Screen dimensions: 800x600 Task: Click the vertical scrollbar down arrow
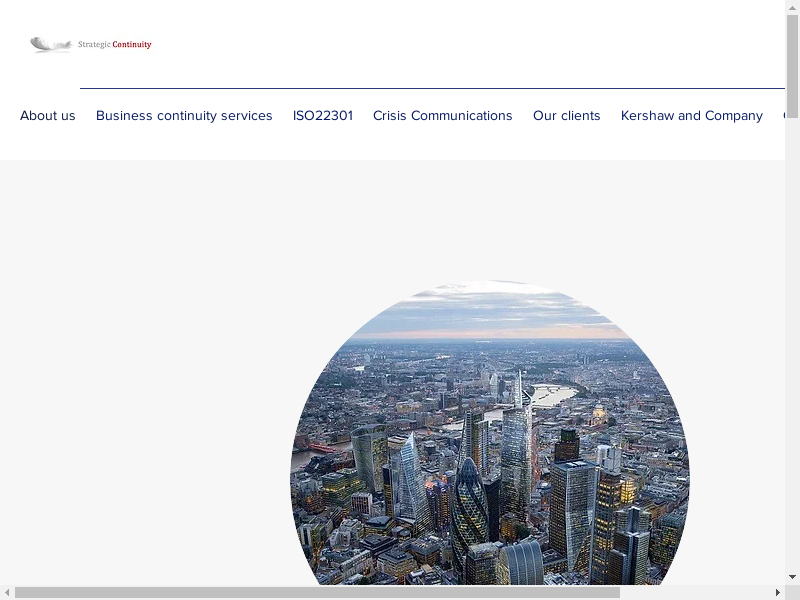click(x=792, y=577)
